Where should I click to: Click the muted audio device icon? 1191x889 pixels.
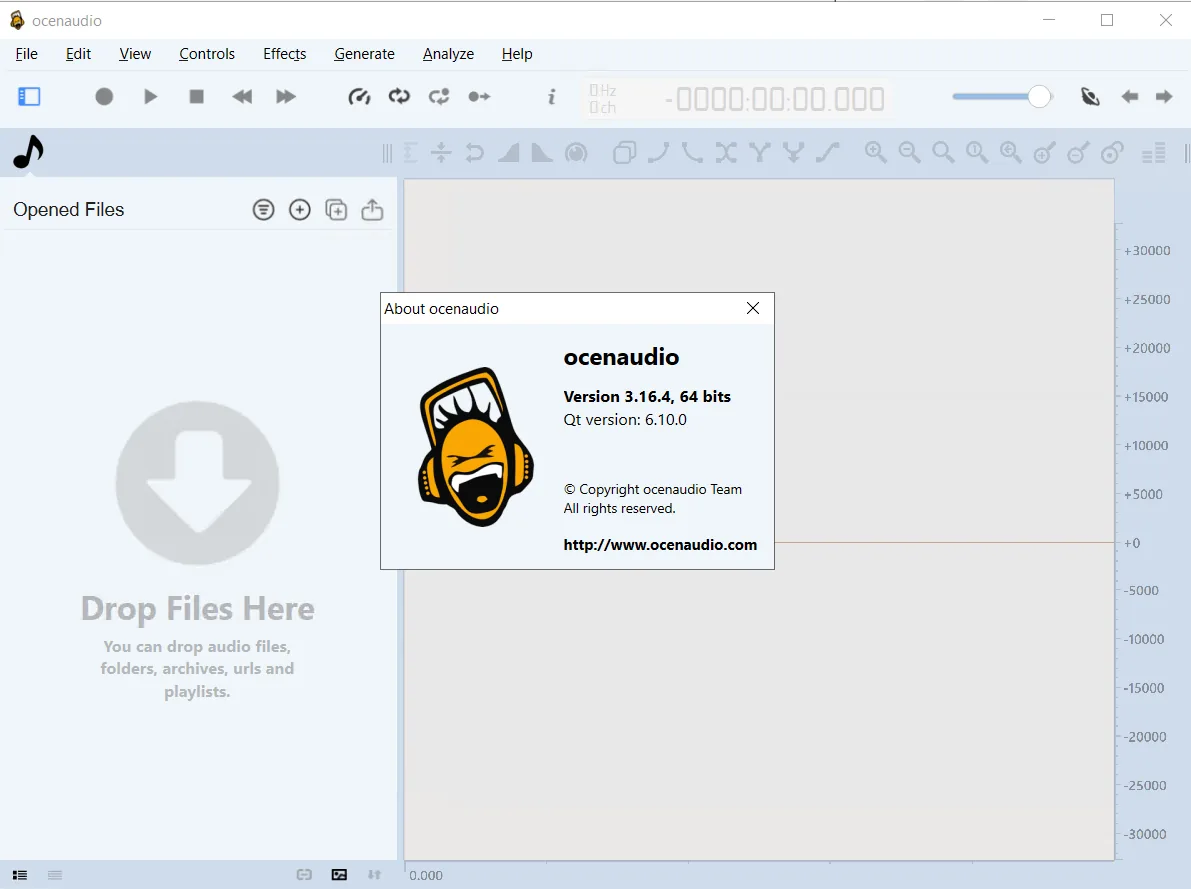pyautogui.click(x=1090, y=96)
